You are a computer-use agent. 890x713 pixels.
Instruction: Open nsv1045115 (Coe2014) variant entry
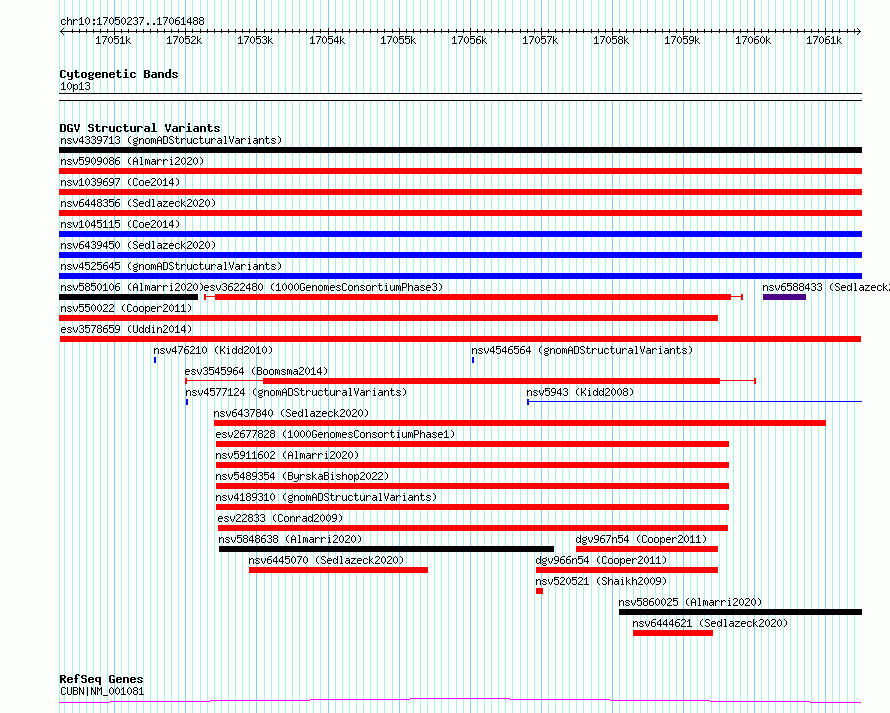point(120,224)
